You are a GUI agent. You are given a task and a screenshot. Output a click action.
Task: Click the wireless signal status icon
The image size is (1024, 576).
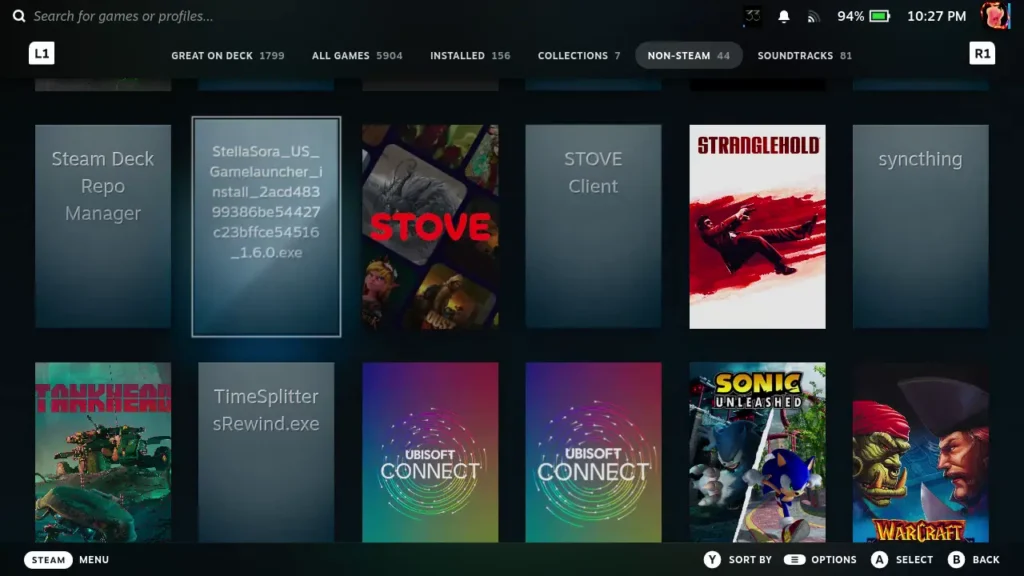point(813,17)
